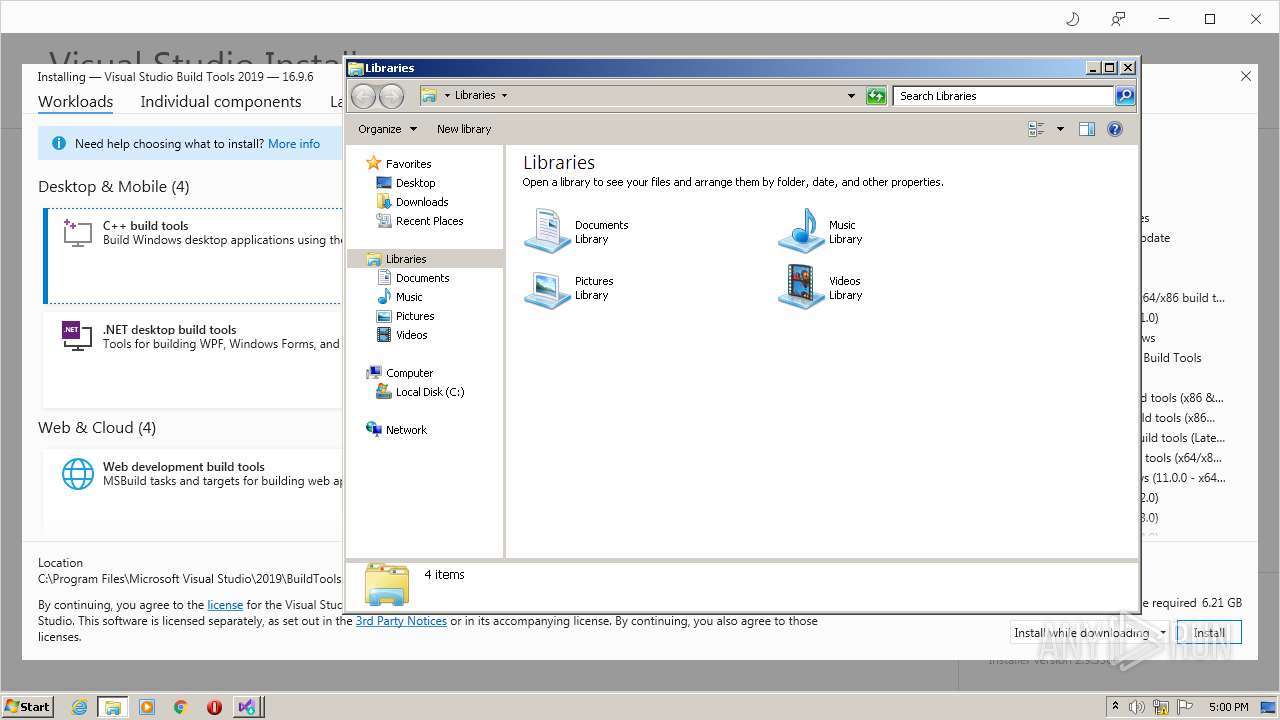Click the volume icon in system tray
Image resolution: width=1280 pixels, height=720 pixels.
coord(1137,707)
